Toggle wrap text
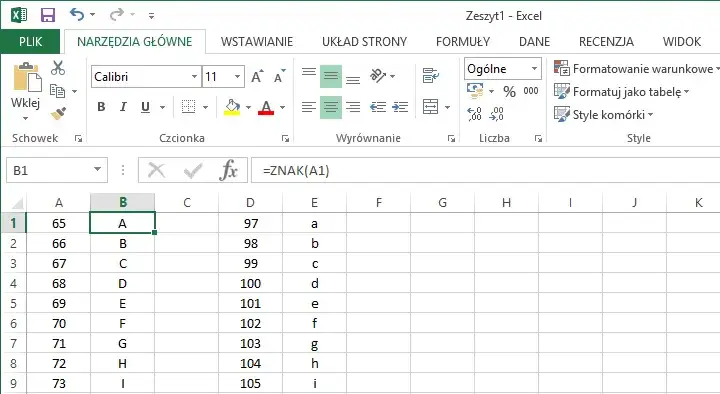 pos(431,76)
